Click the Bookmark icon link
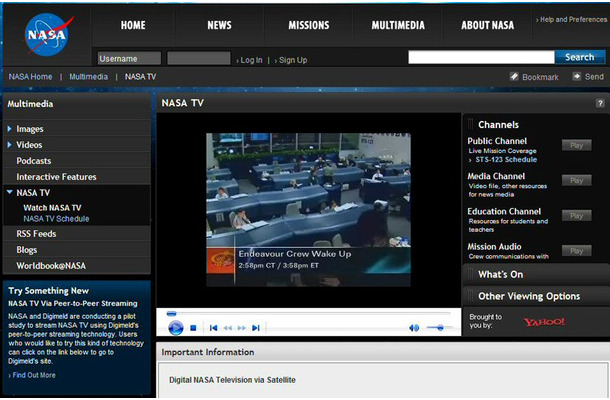 pos(513,77)
